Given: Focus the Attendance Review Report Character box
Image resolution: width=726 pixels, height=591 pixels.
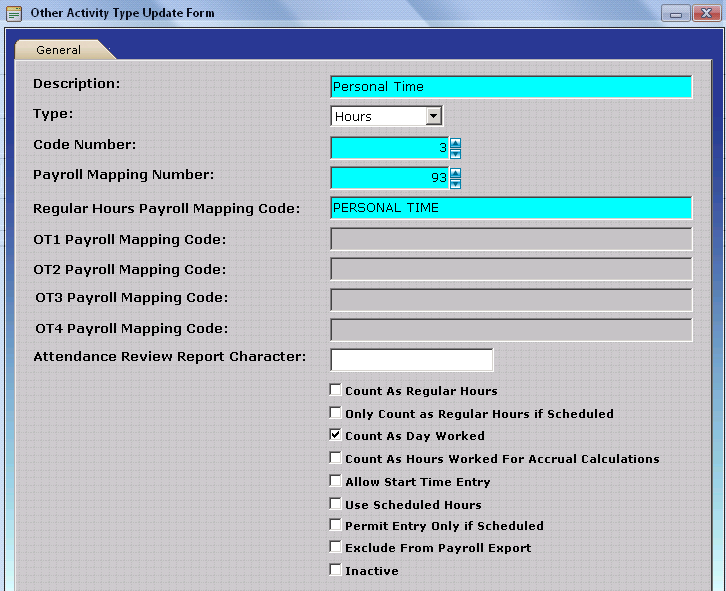Looking at the screenshot, I should coord(411,359).
